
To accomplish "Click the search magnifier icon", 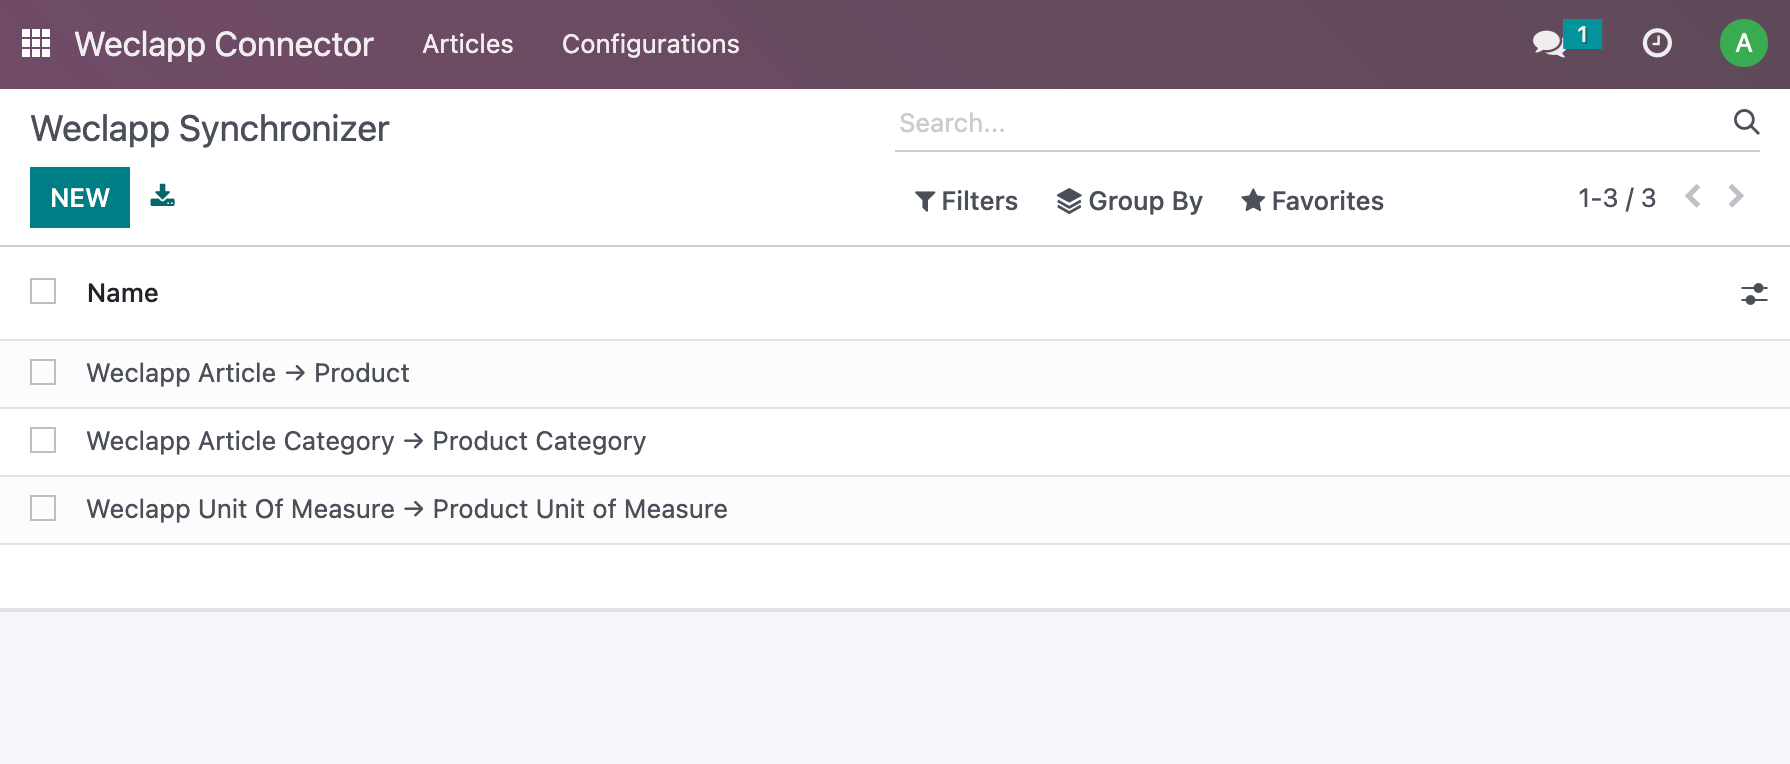I will coord(1746,122).
